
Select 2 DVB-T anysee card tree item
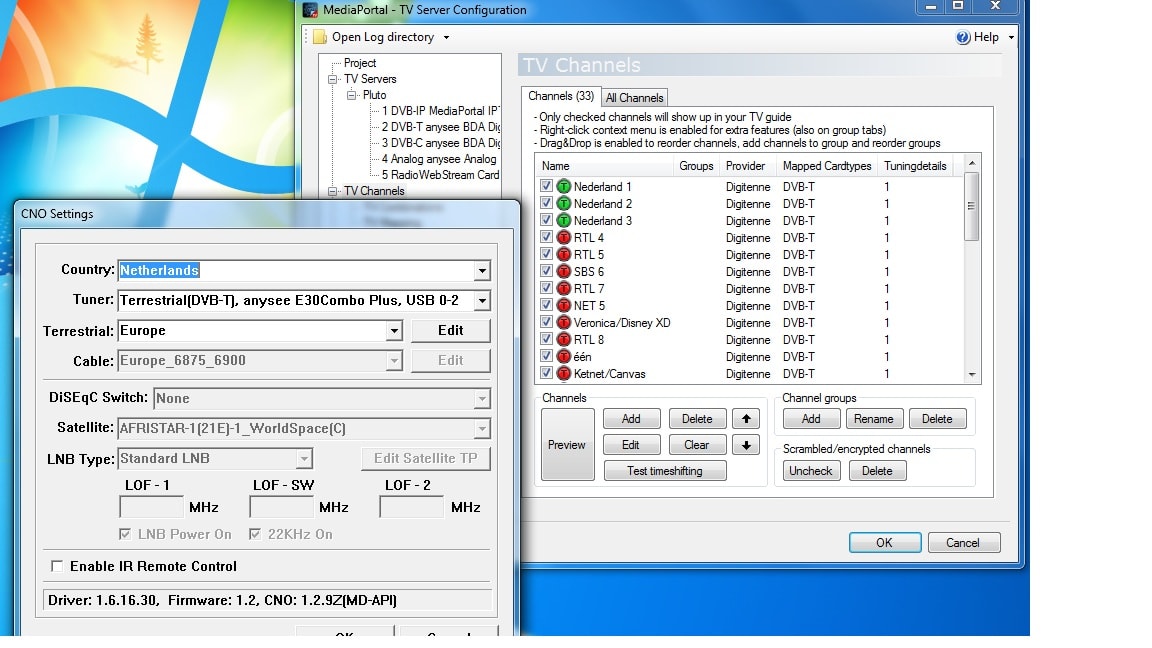pyautogui.click(x=441, y=127)
